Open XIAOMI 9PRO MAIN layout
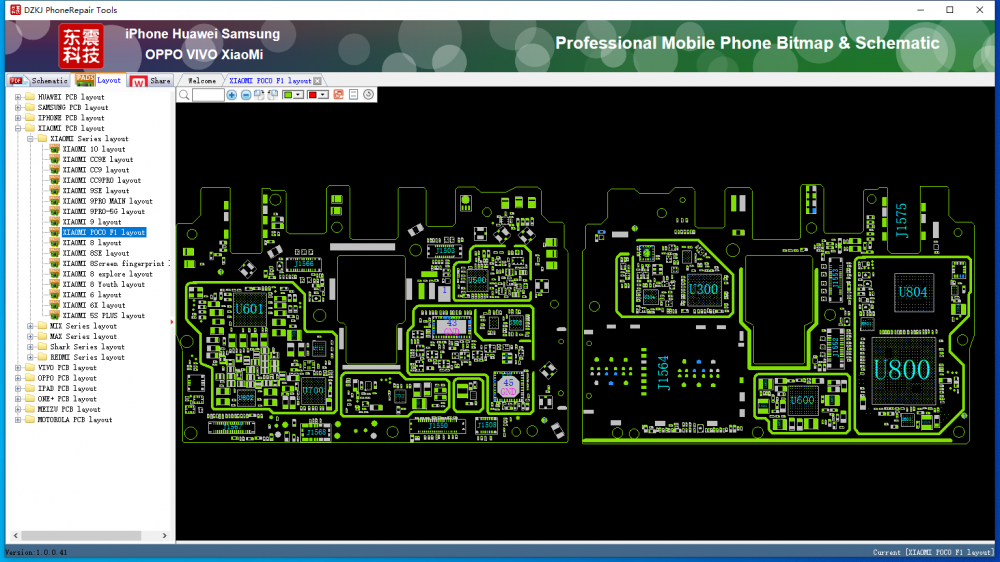The width and height of the screenshot is (1000, 562). (107, 201)
